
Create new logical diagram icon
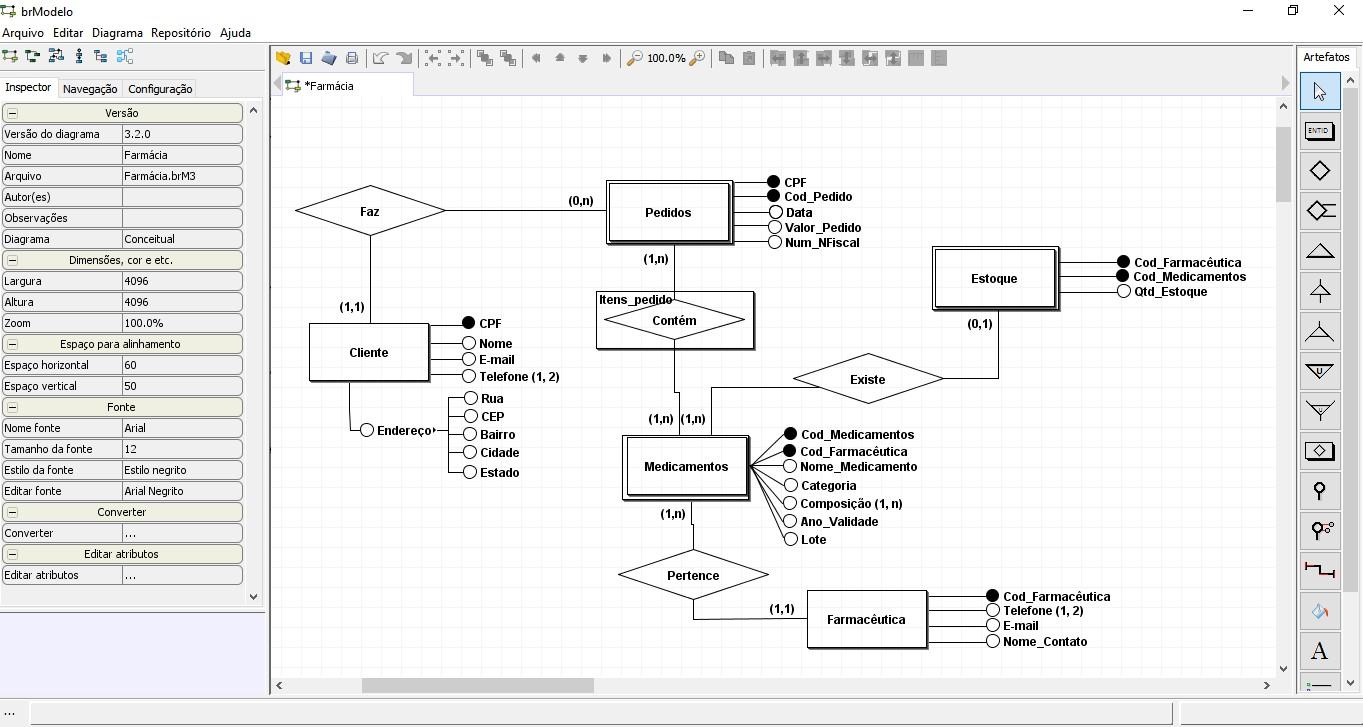click(x=33, y=57)
